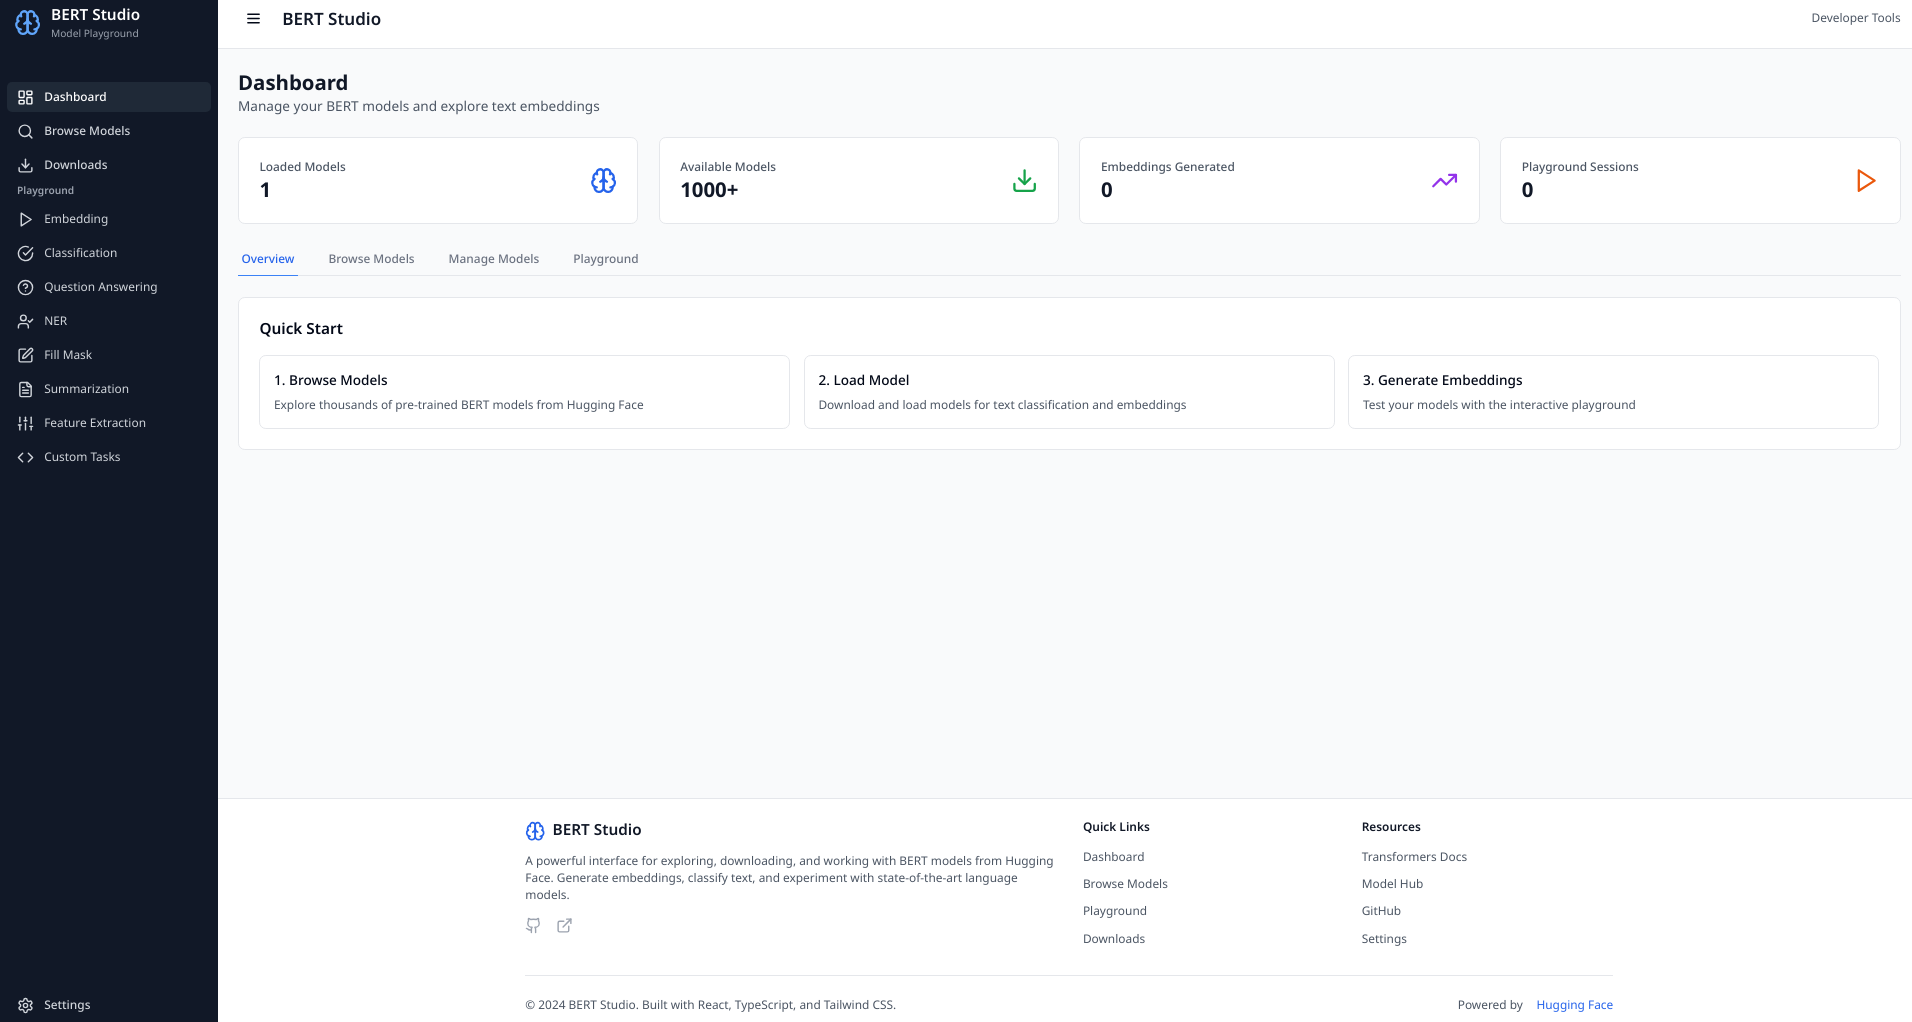Viewport: 1912px width, 1022px height.
Task: Click the Quick Start section heading
Action: [301, 329]
